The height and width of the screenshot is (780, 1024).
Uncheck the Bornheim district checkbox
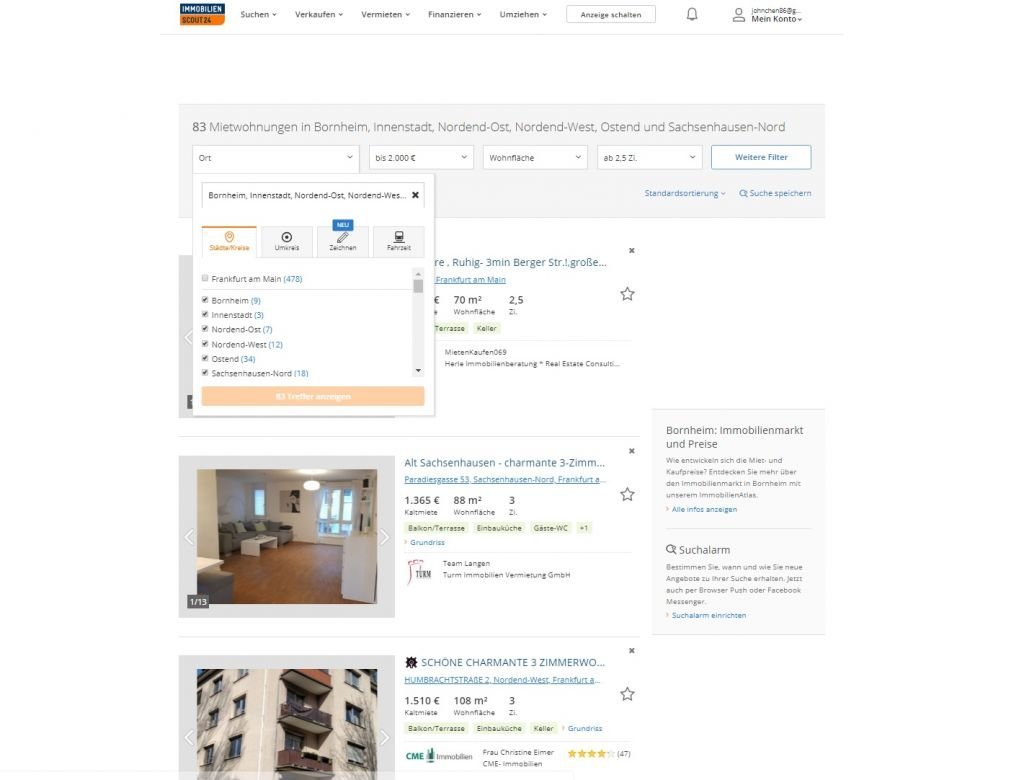[206, 300]
